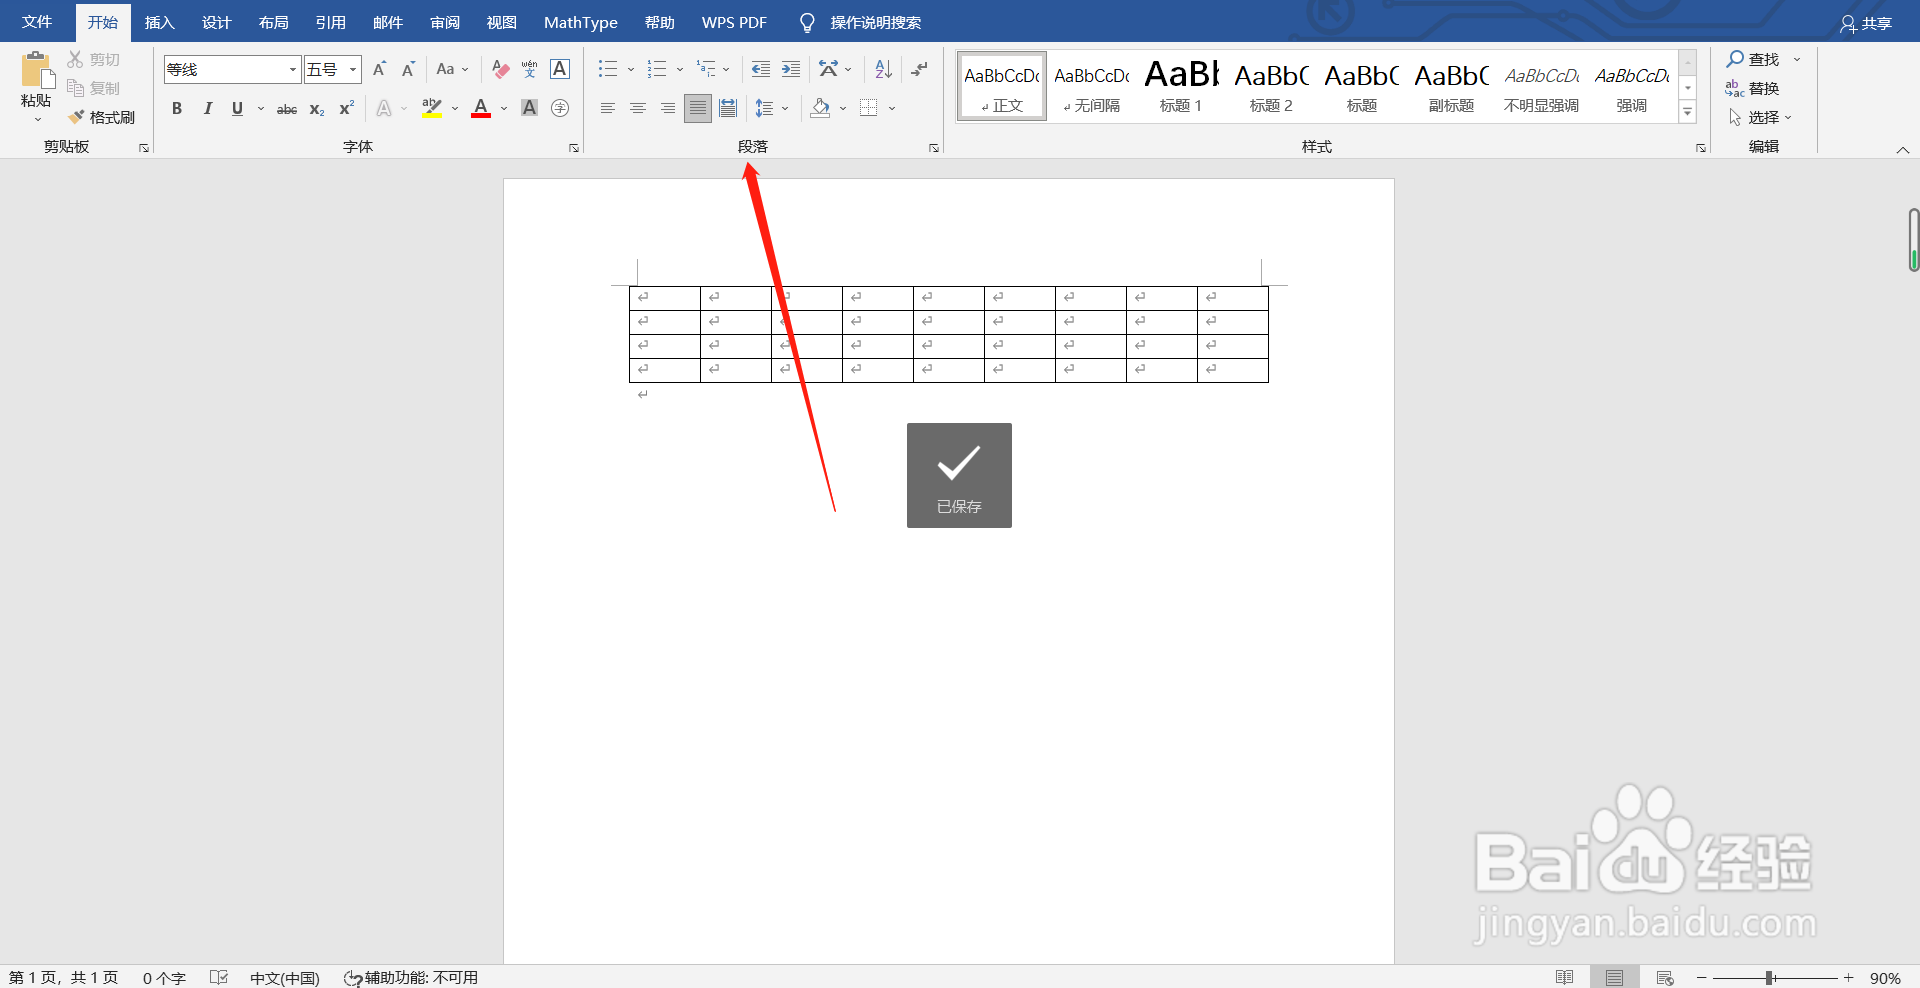Click the 查找 button

[x=1753, y=59]
